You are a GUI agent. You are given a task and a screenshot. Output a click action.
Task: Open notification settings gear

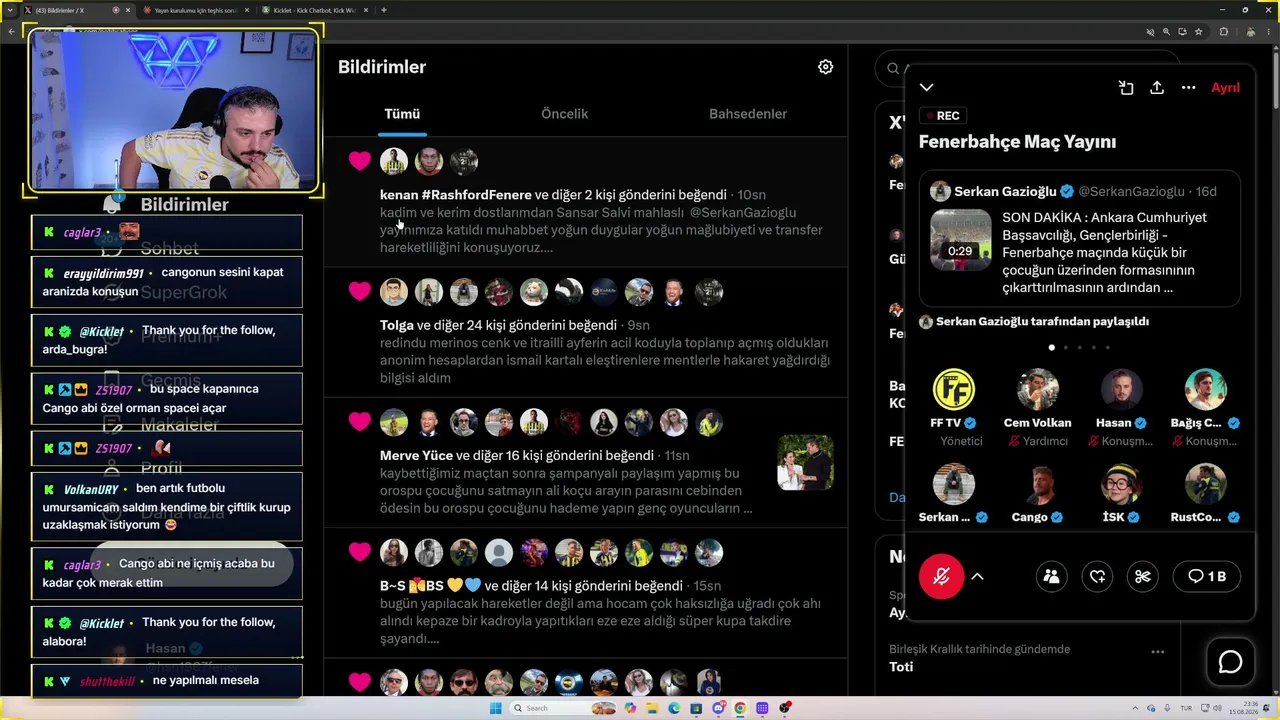(825, 67)
